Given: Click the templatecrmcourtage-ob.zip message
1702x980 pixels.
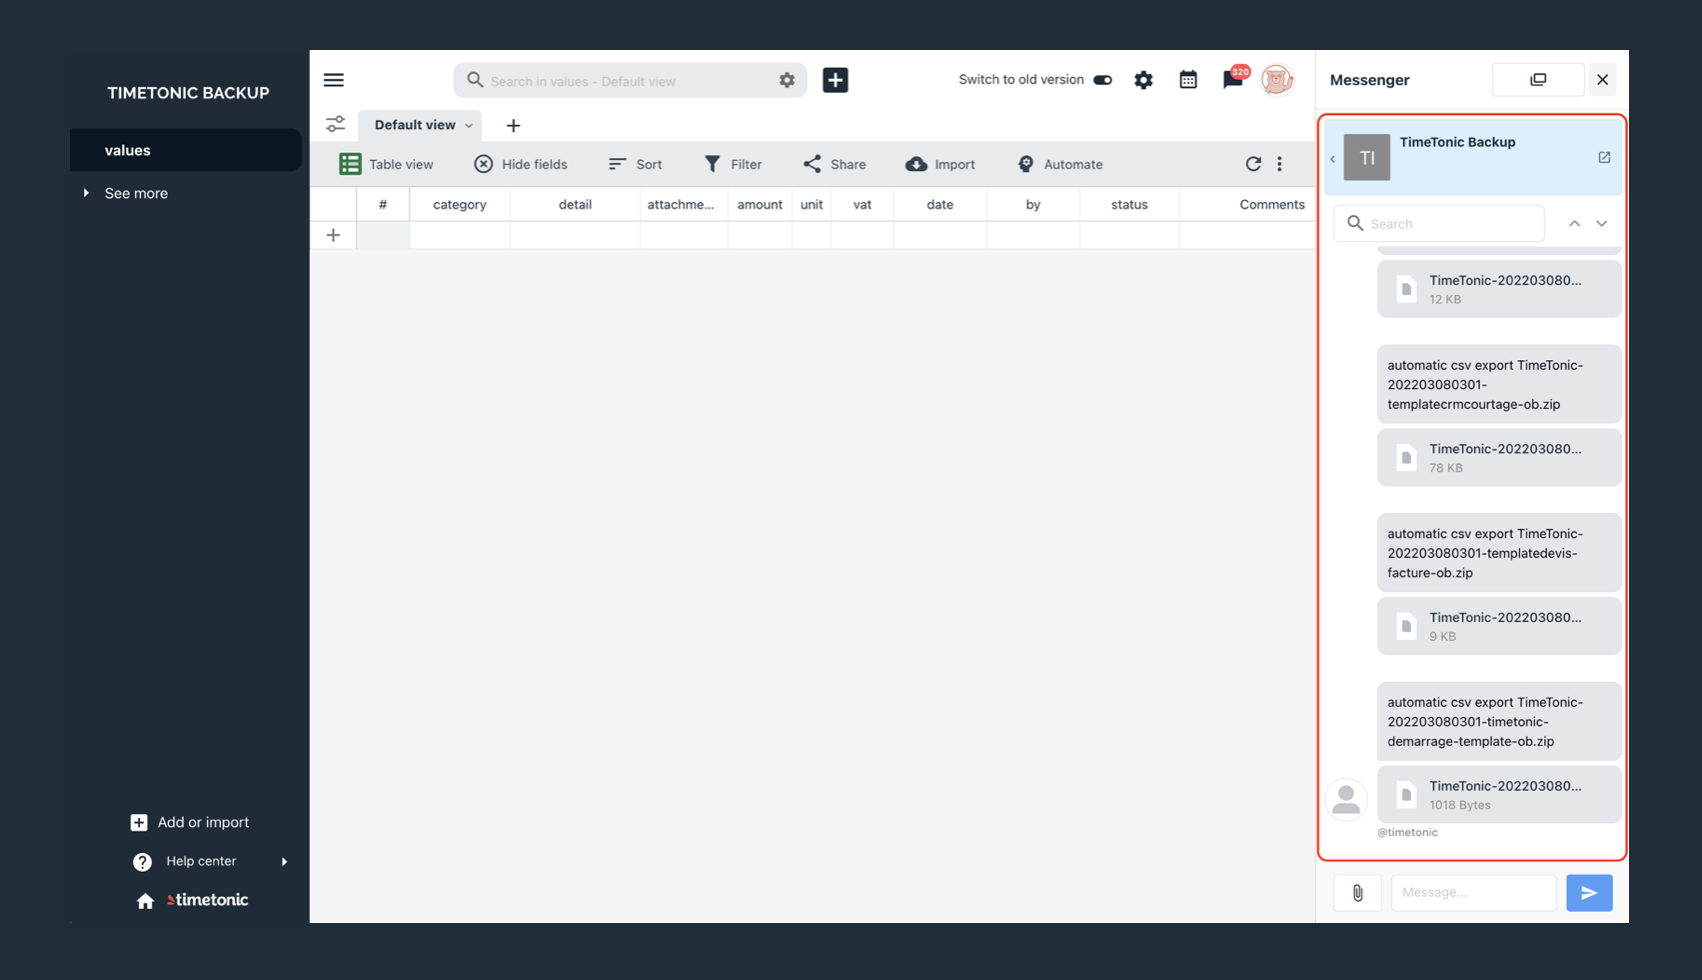Looking at the screenshot, I should (1499, 384).
